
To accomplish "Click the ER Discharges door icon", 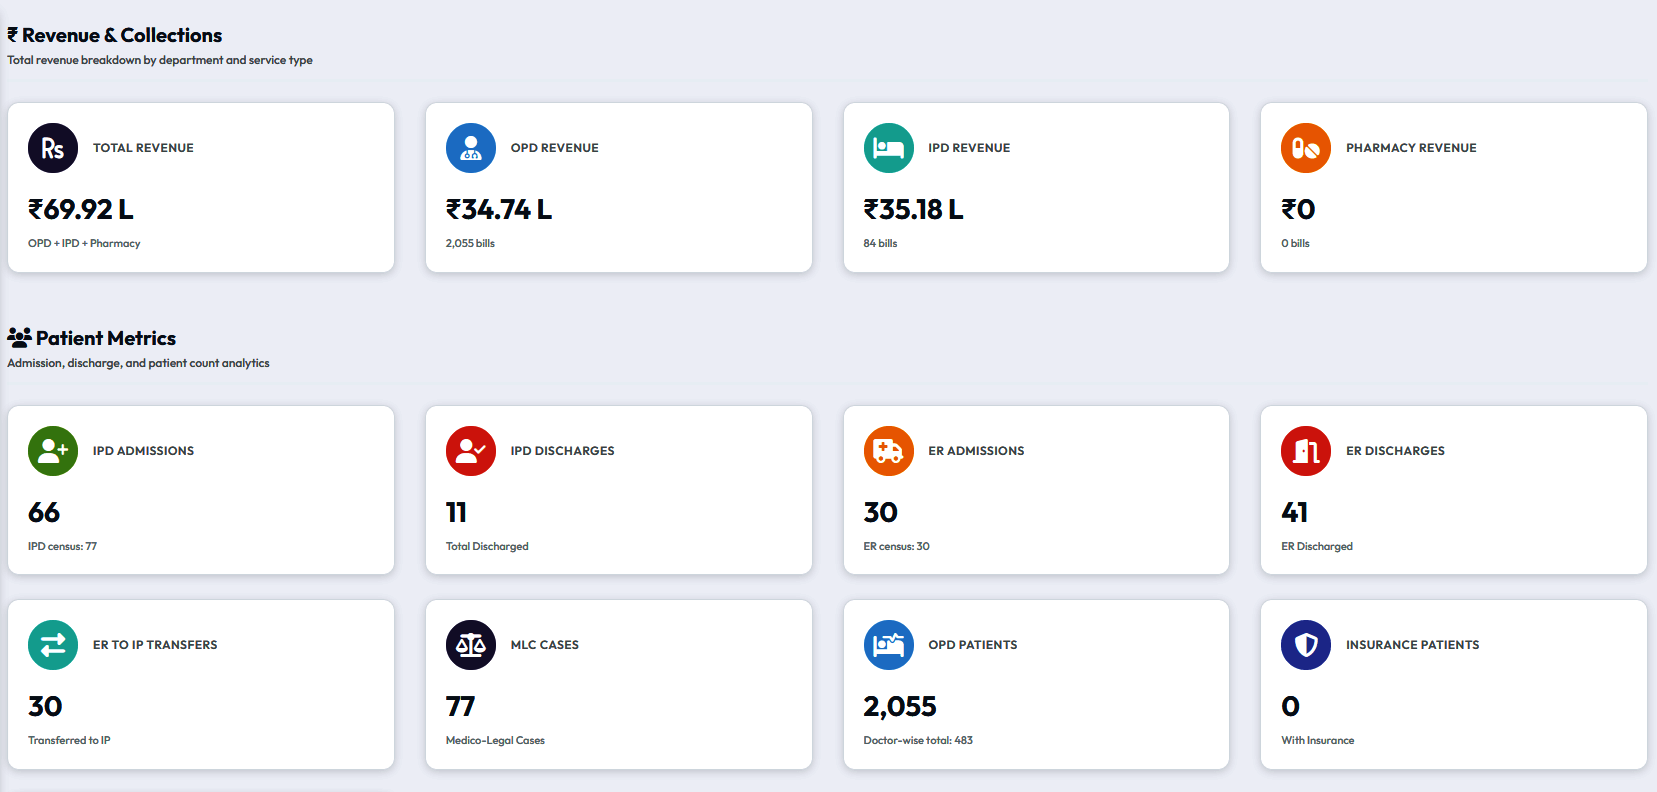I will [x=1306, y=451].
